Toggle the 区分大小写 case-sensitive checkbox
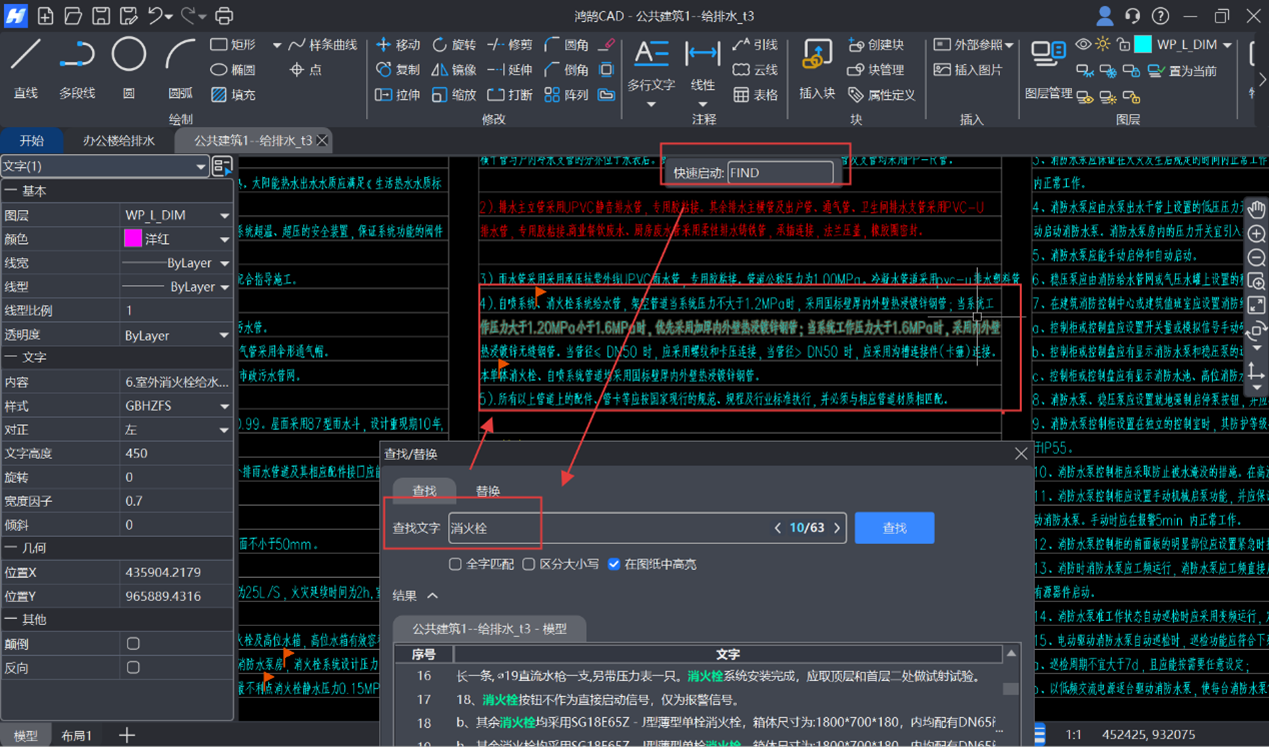Screen dimensions: 1269x747 (529, 564)
